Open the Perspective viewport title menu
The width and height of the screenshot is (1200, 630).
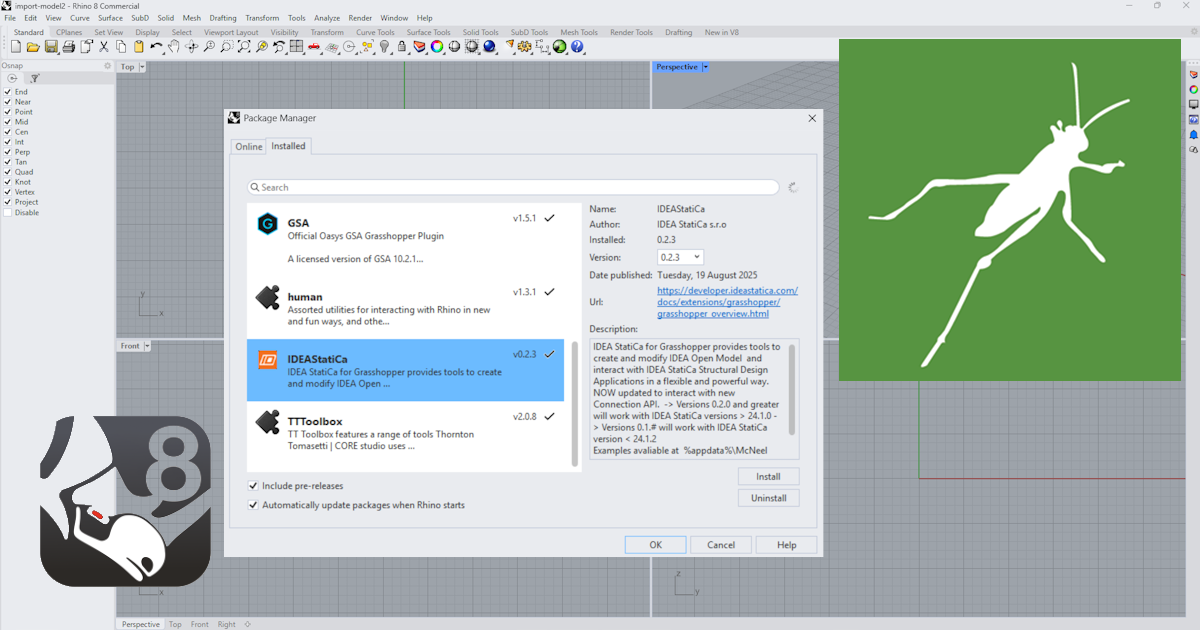tap(680, 66)
